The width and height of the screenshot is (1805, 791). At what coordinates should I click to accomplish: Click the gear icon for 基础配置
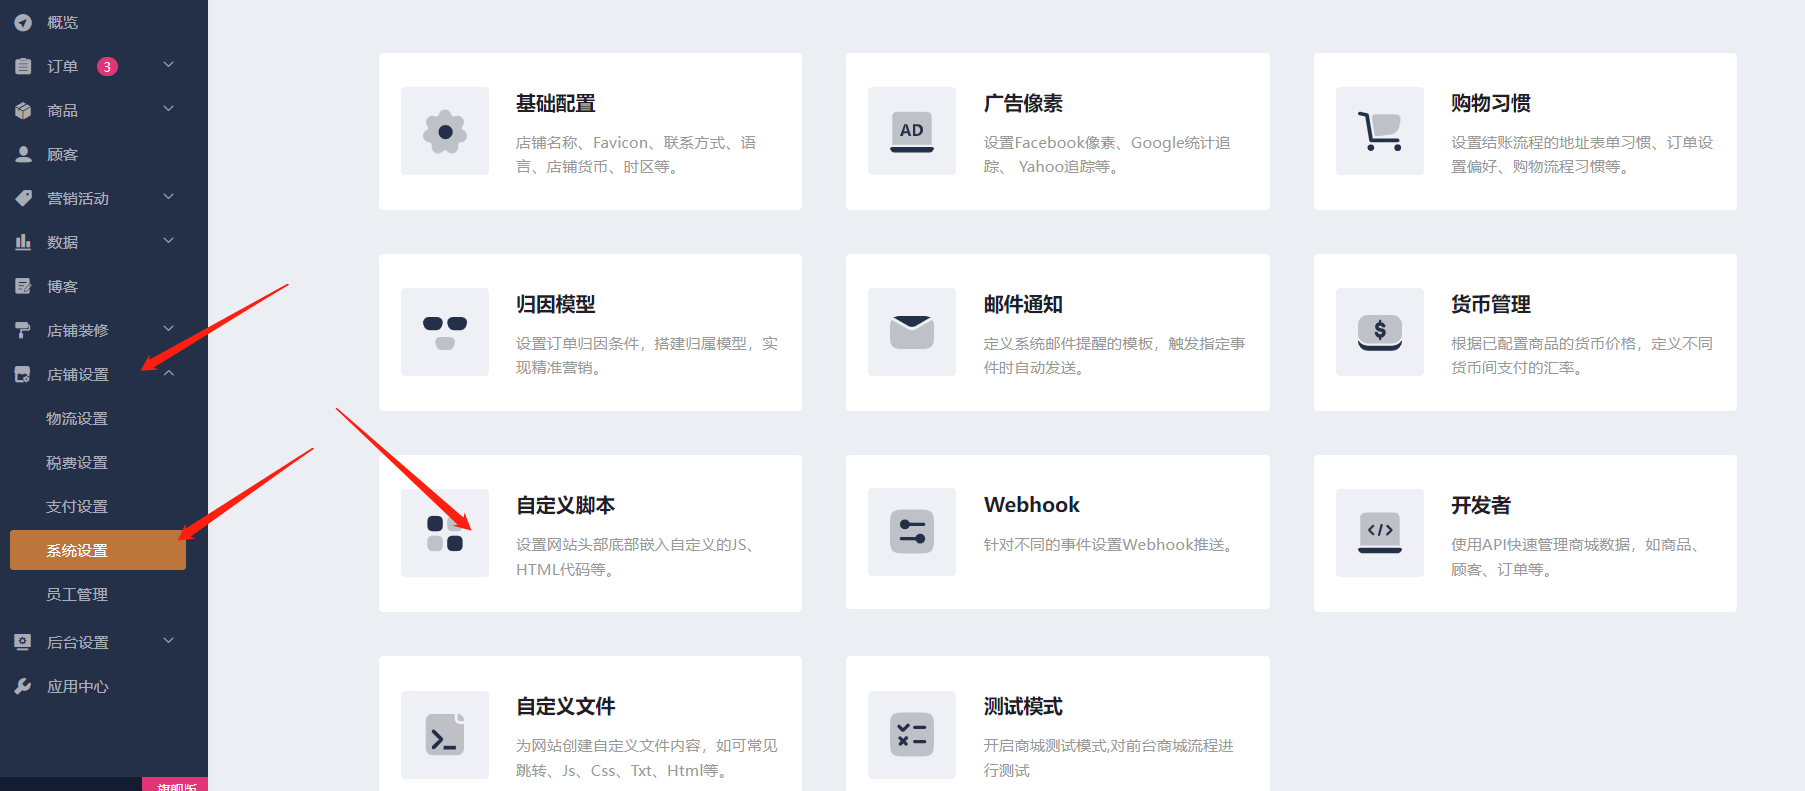click(x=445, y=131)
